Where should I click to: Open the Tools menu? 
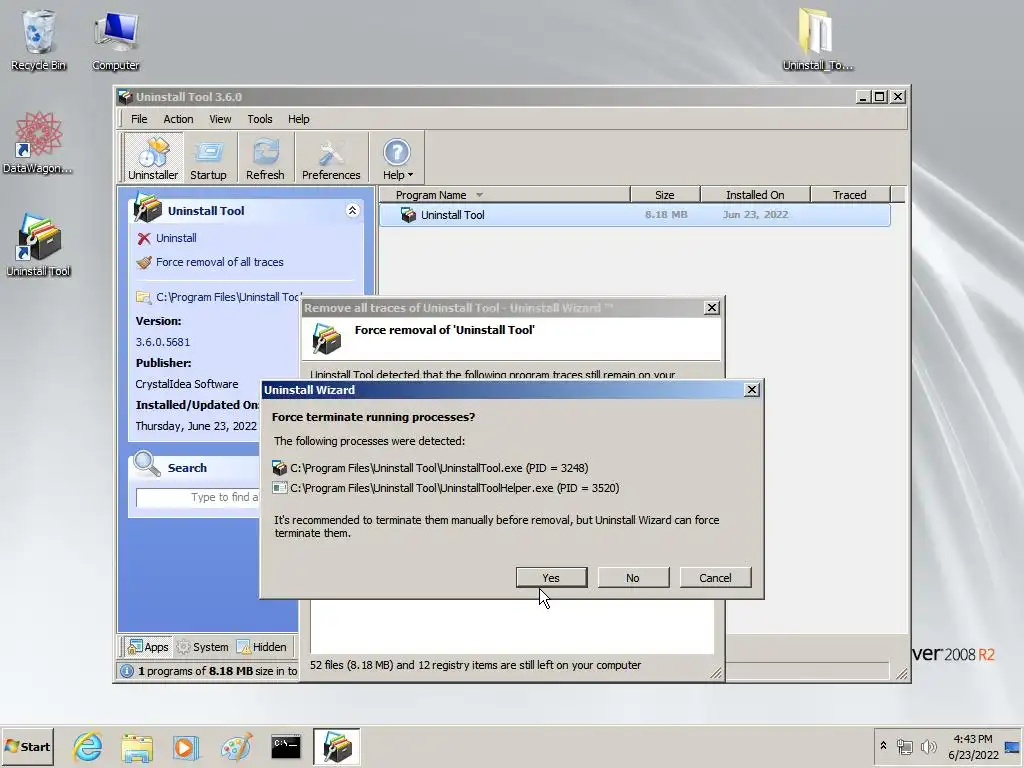click(x=260, y=119)
